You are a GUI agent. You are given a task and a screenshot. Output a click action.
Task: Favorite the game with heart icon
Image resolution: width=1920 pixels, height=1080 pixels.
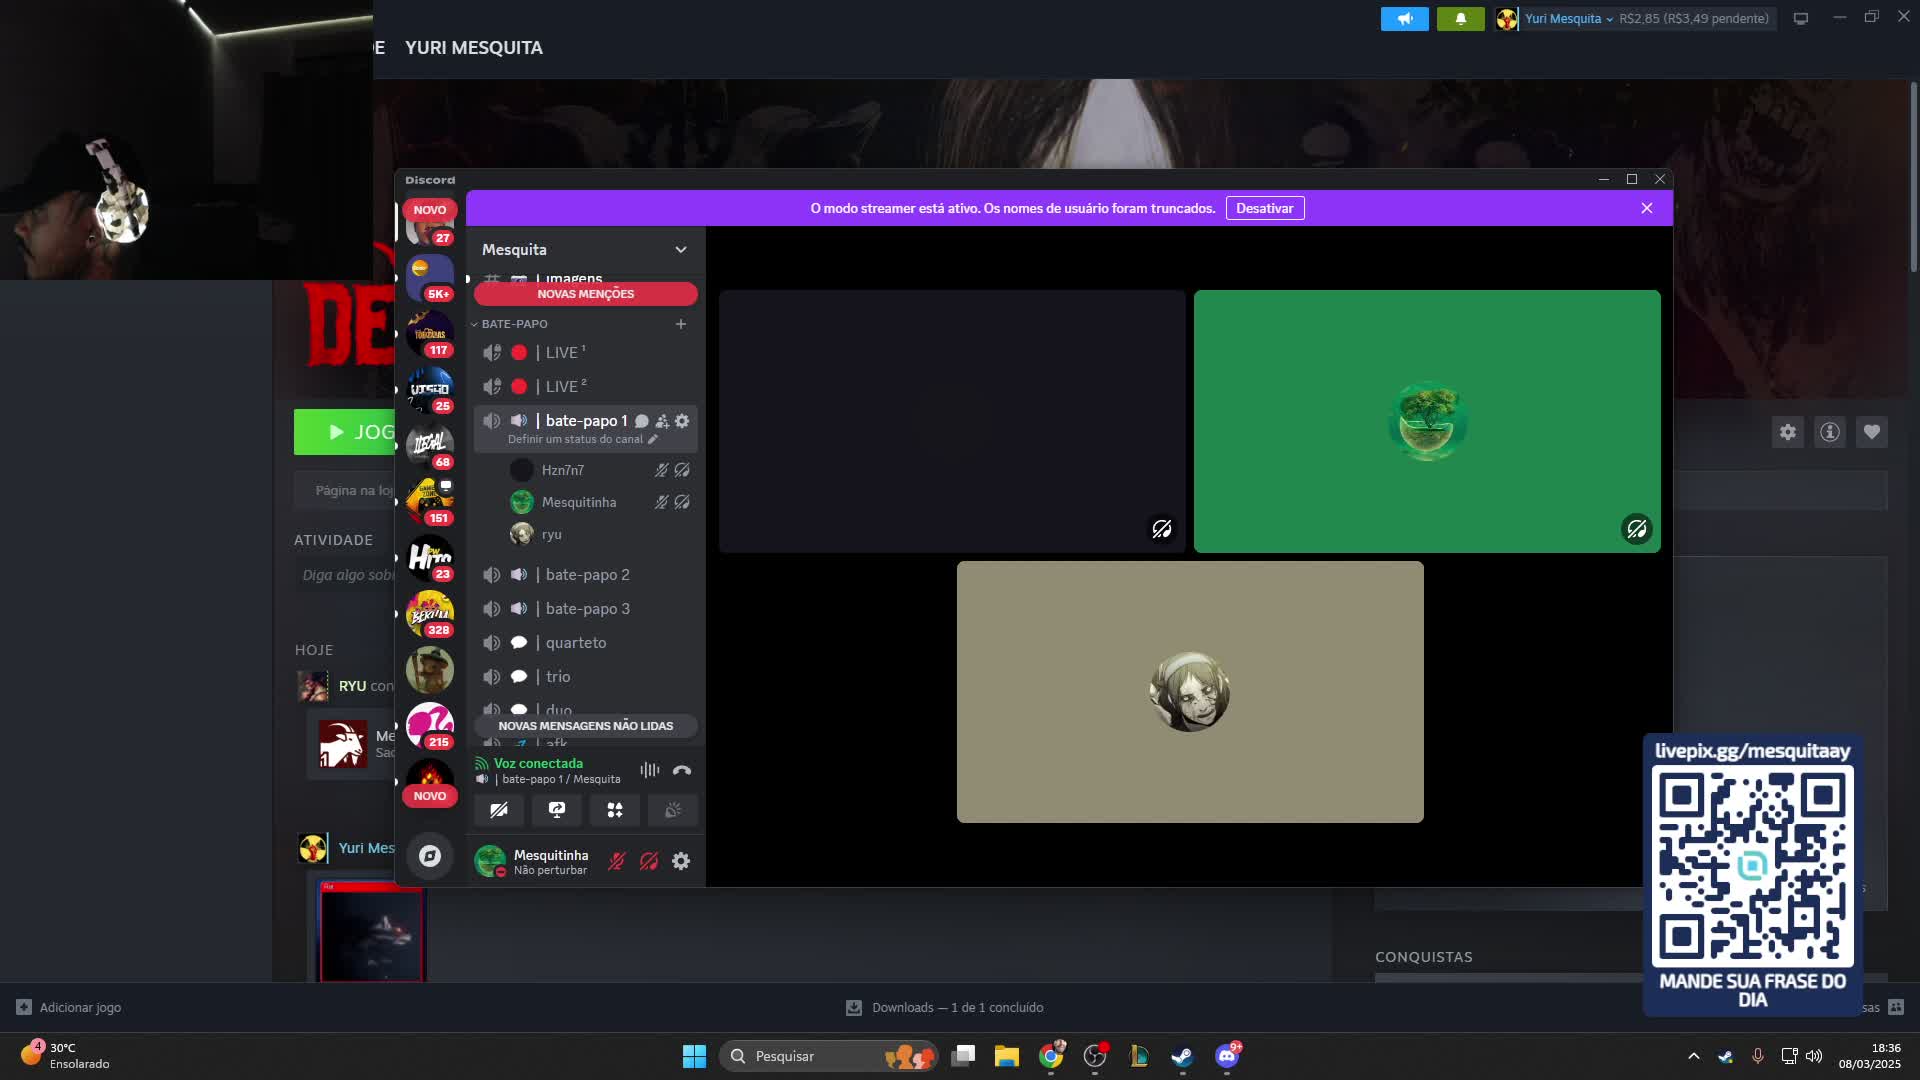(x=1872, y=432)
